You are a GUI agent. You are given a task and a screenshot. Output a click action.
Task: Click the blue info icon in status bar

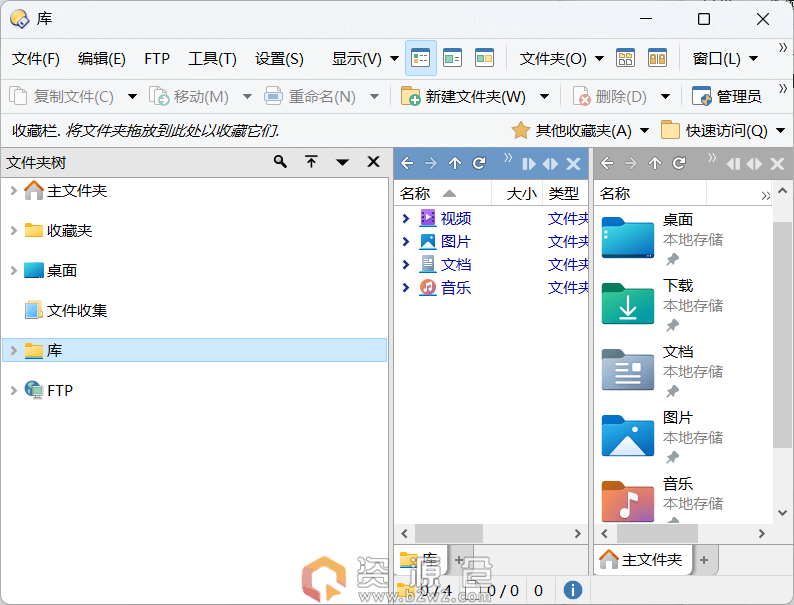(x=573, y=591)
